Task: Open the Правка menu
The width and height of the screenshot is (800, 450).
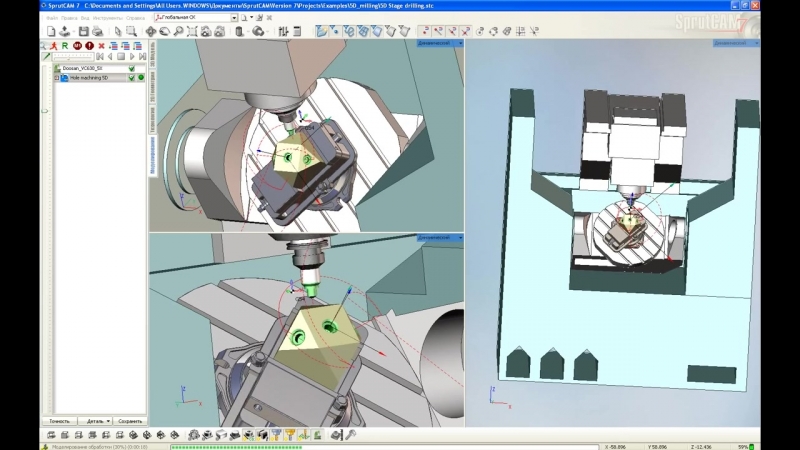Action: 69,18
